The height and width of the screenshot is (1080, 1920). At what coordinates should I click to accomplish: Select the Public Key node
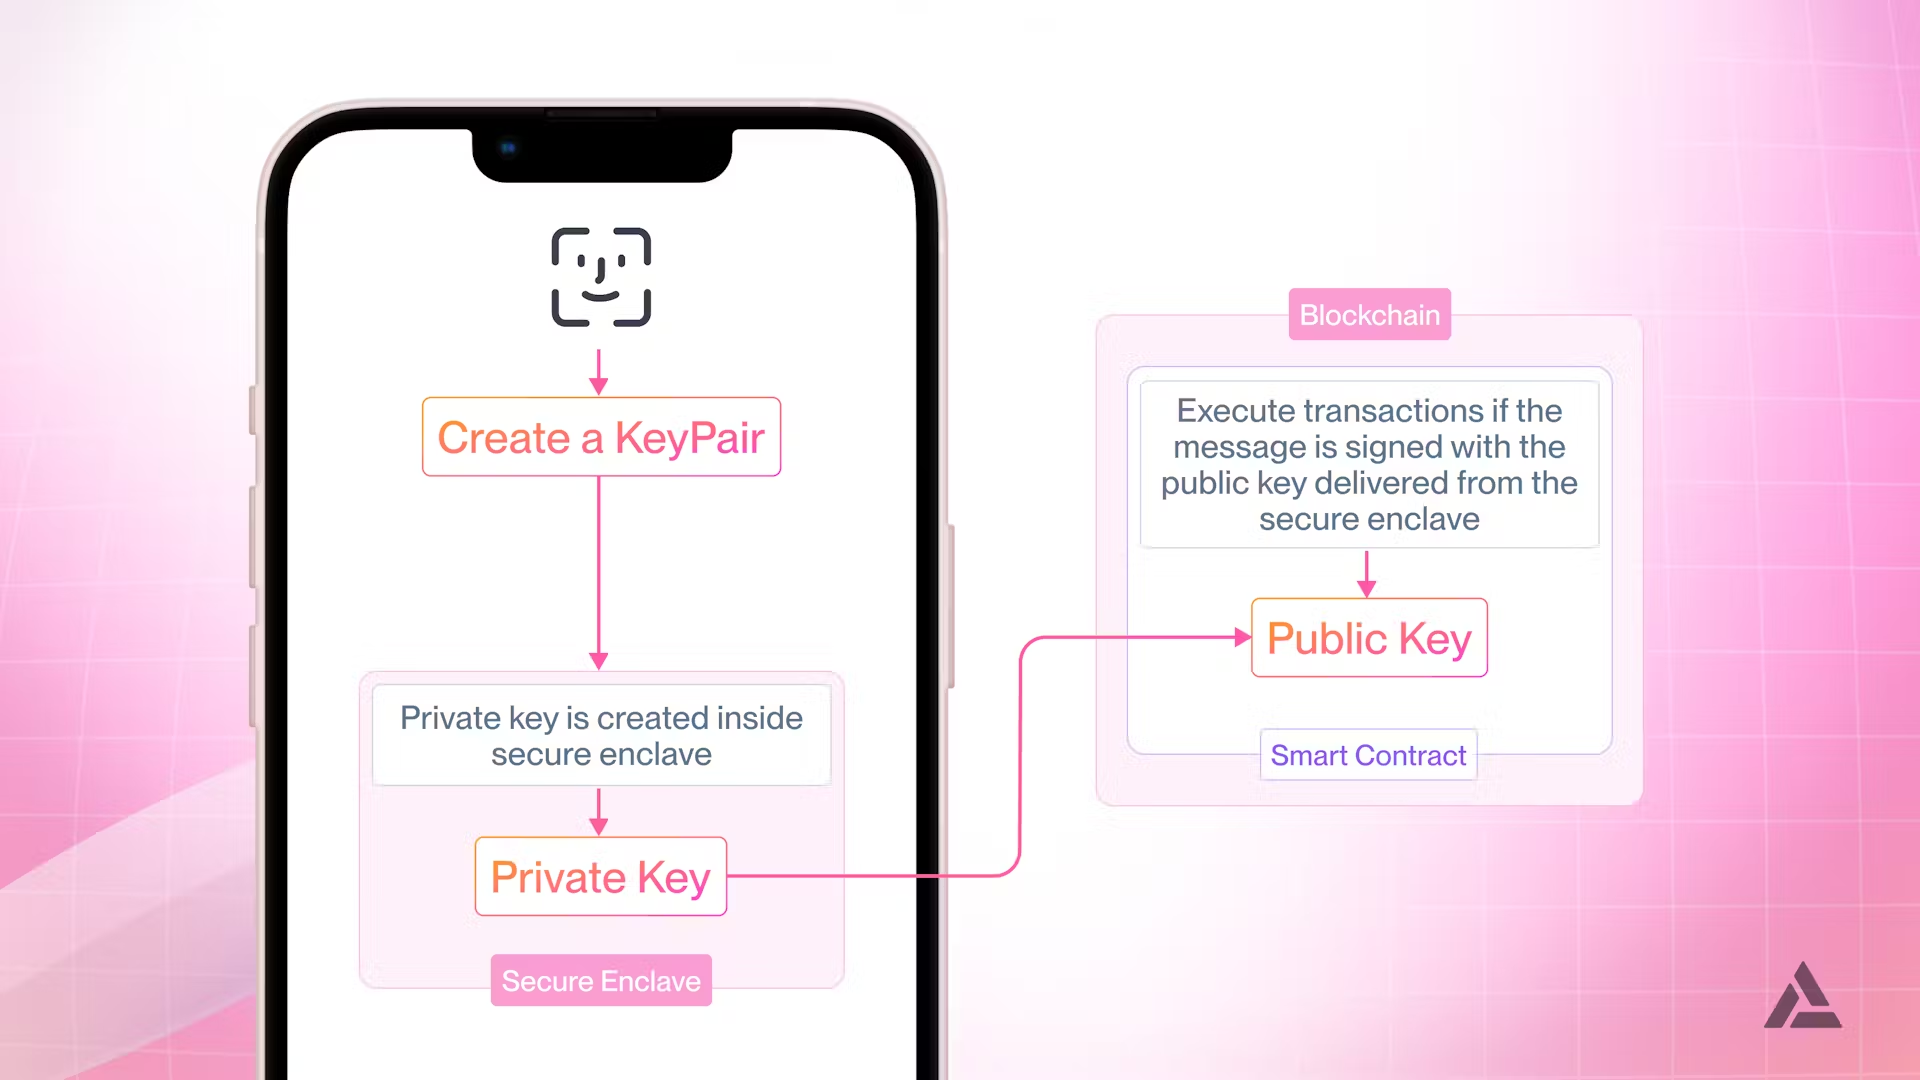tap(1369, 638)
